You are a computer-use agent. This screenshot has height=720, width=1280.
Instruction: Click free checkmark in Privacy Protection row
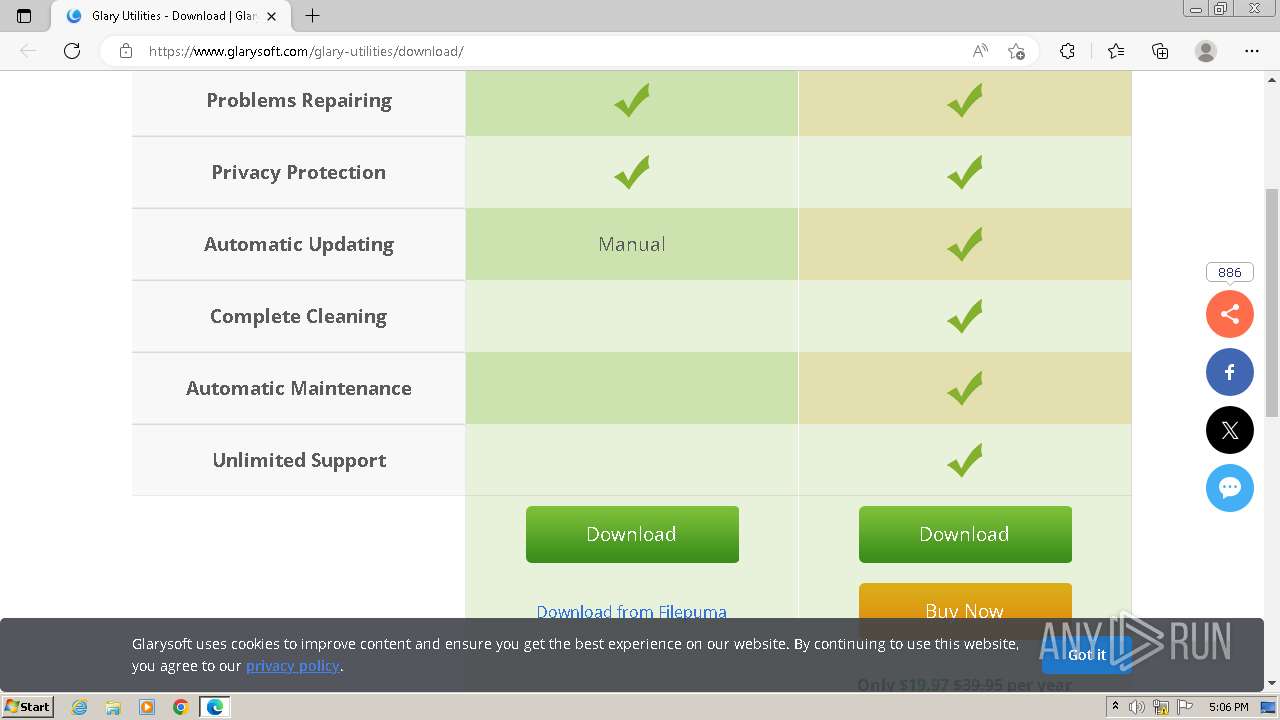(632, 172)
